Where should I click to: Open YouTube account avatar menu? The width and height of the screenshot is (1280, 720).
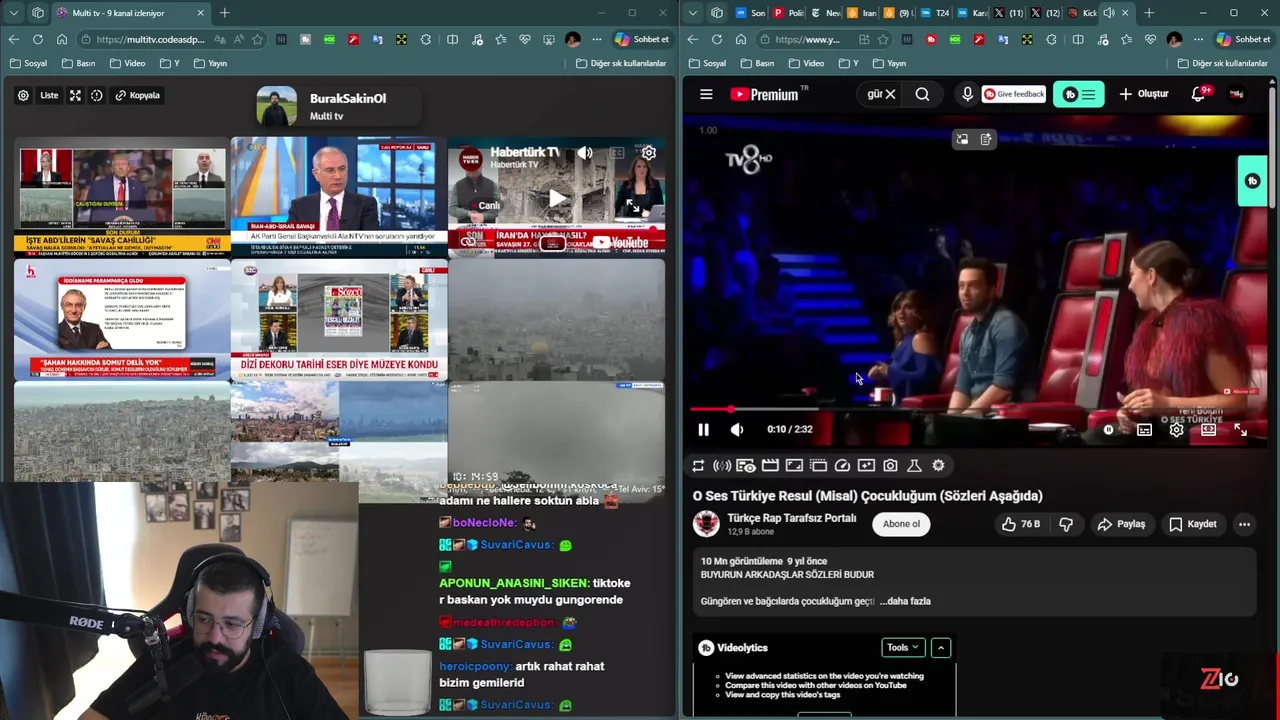1237,94
